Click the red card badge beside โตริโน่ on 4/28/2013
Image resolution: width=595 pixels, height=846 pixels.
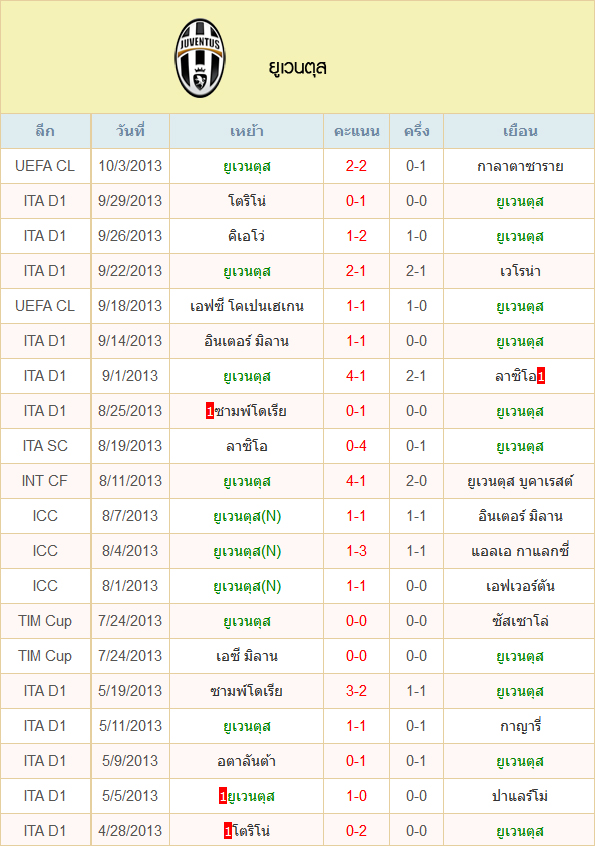click(228, 831)
